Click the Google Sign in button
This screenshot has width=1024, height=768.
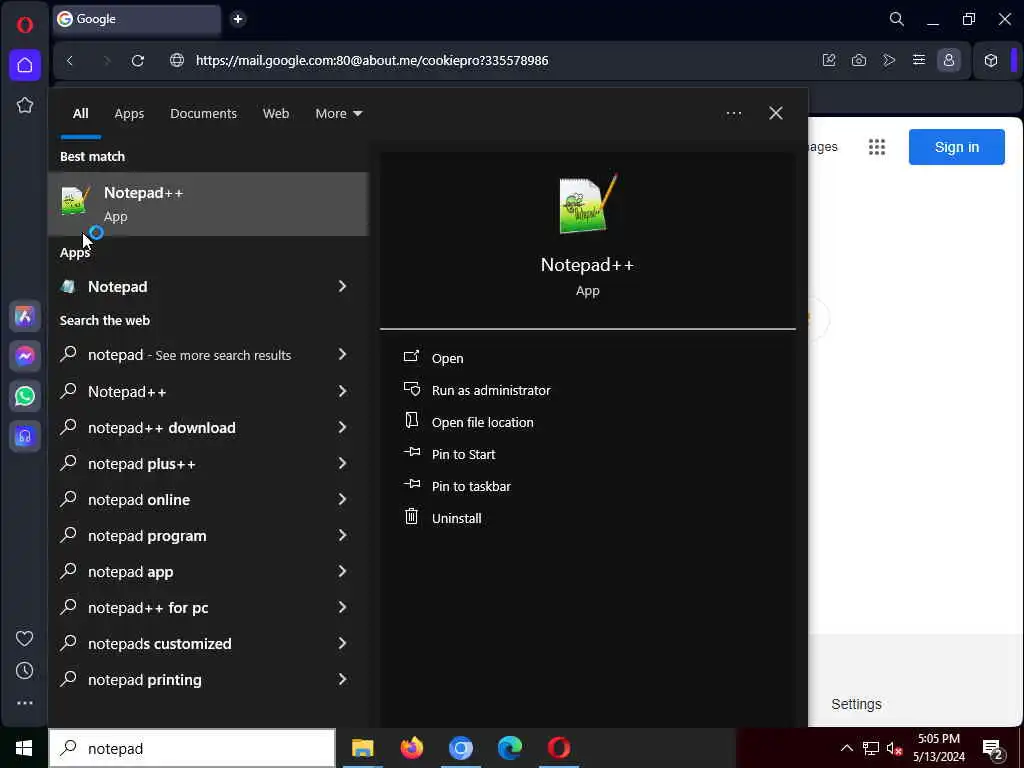tap(956, 147)
